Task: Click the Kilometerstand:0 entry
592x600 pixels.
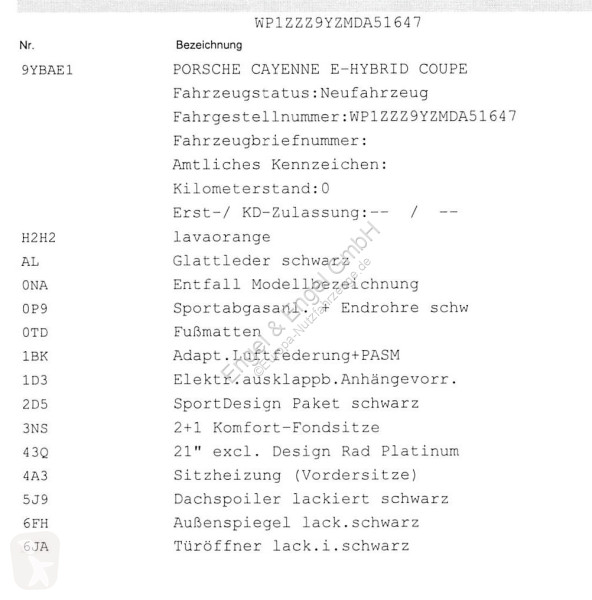Action: pyautogui.click(x=251, y=189)
